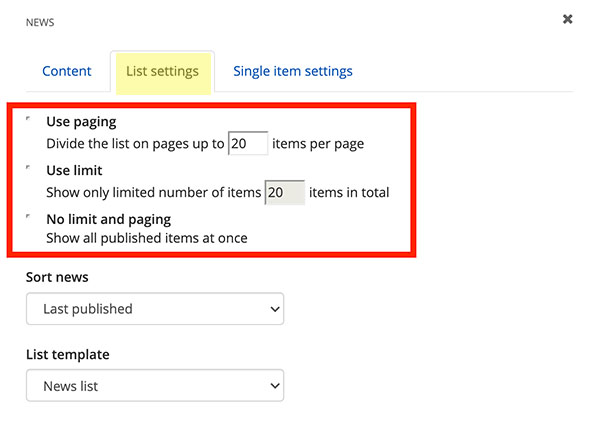Click the List template field label
The height and width of the screenshot is (439, 600).
click(x=67, y=354)
